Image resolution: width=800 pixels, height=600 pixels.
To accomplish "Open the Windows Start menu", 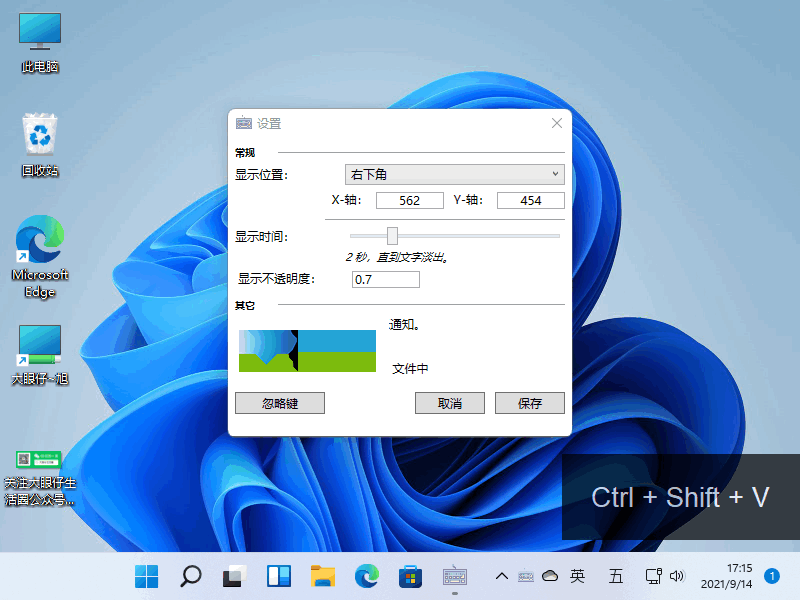I will pos(146,576).
